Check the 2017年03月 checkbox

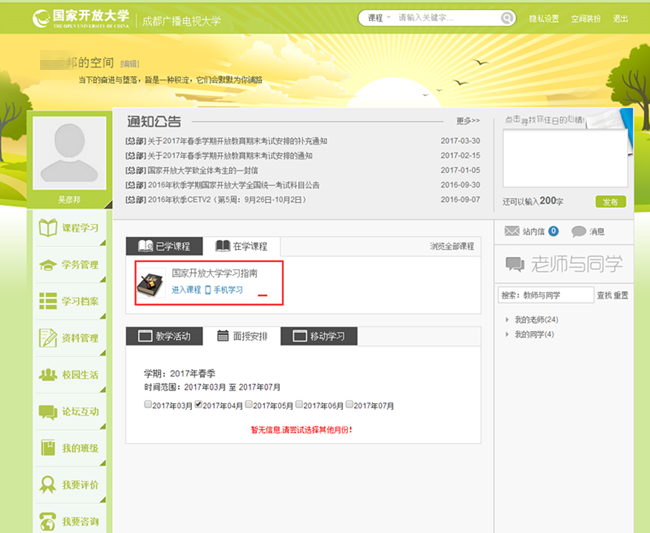pos(148,404)
